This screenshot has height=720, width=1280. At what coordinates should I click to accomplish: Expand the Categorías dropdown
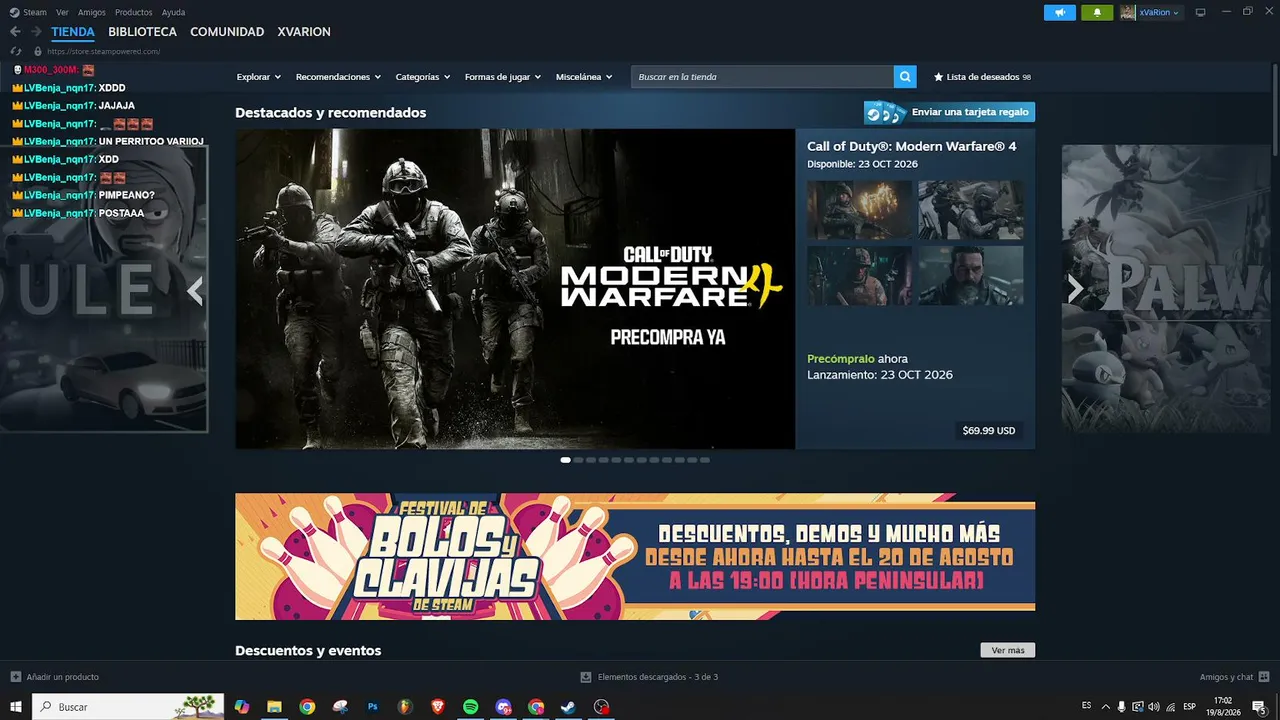[423, 77]
